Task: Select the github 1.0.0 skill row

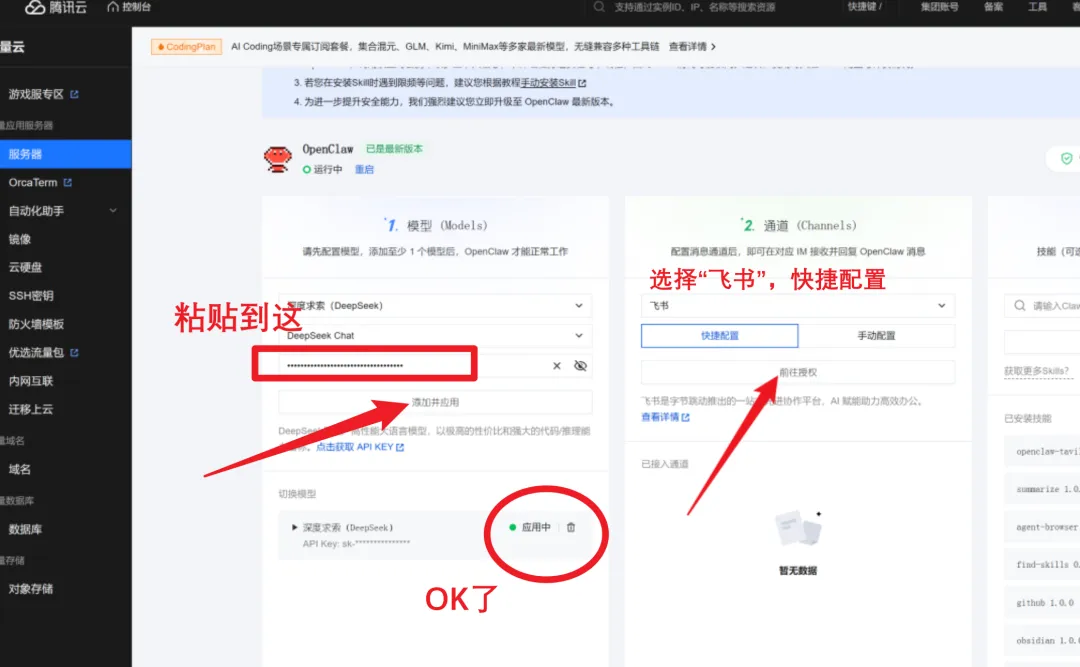Action: click(1042, 602)
